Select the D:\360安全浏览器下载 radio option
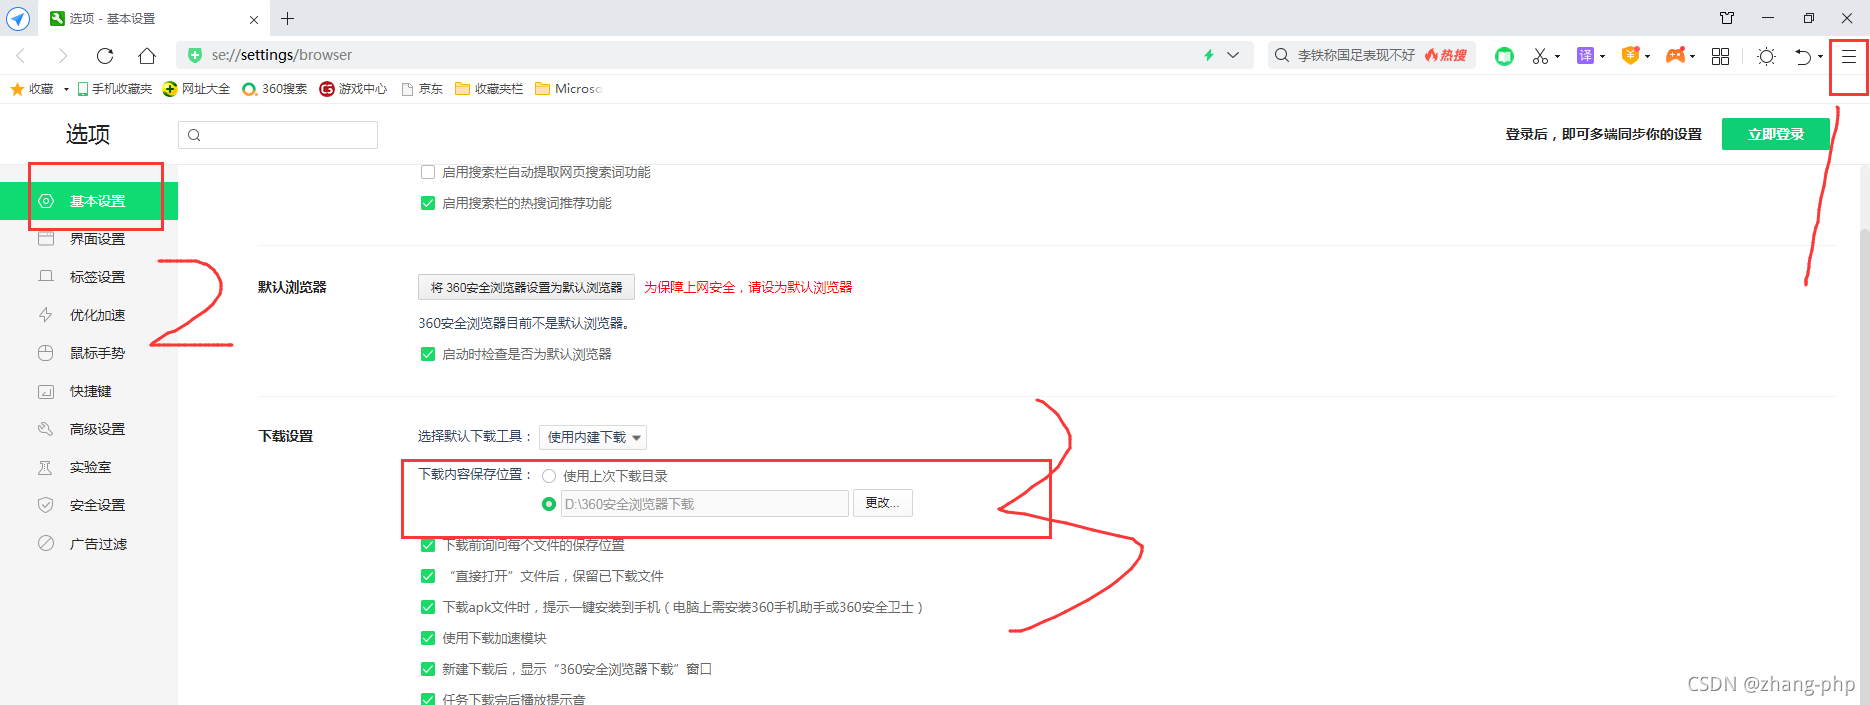The width and height of the screenshot is (1870, 705). (549, 504)
